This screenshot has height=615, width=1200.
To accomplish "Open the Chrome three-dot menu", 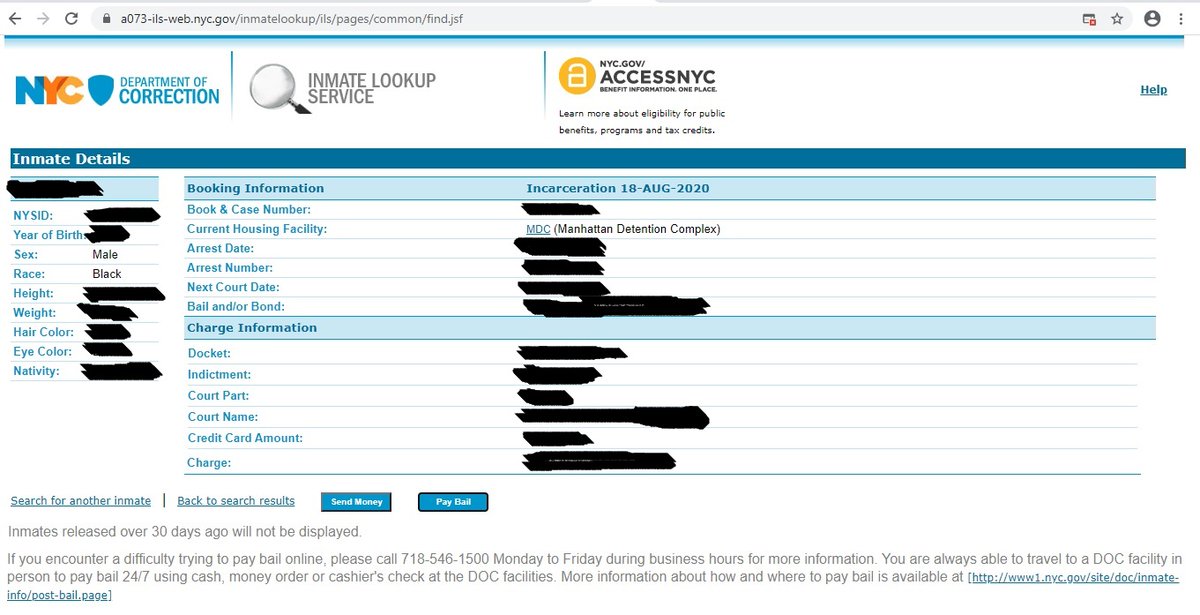I will pyautogui.click(x=1182, y=17).
